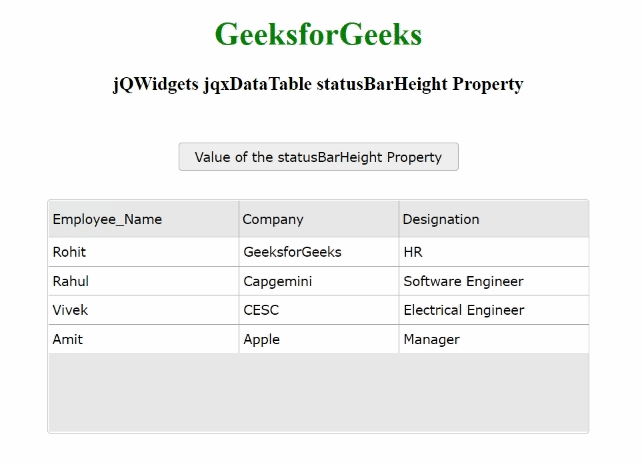Screen dimensions: 642x464
Task: Click the jqxDataTable statusBarHeight Property subtitle
Action: tap(318, 85)
